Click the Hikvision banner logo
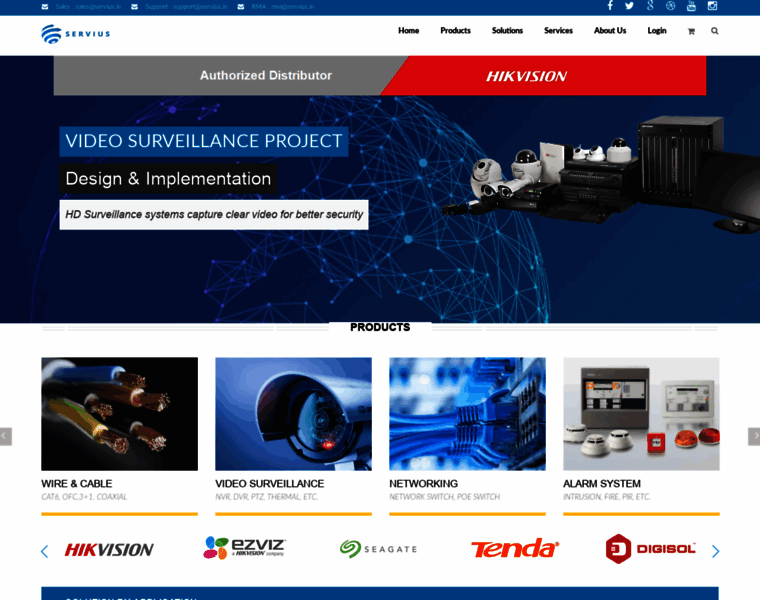The height and width of the screenshot is (600, 760). pyautogui.click(x=526, y=76)
